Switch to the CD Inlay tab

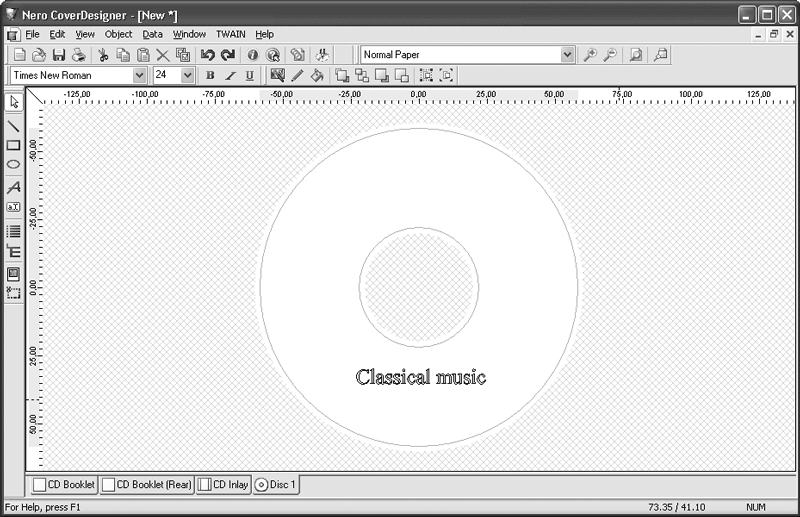(223, 485)
